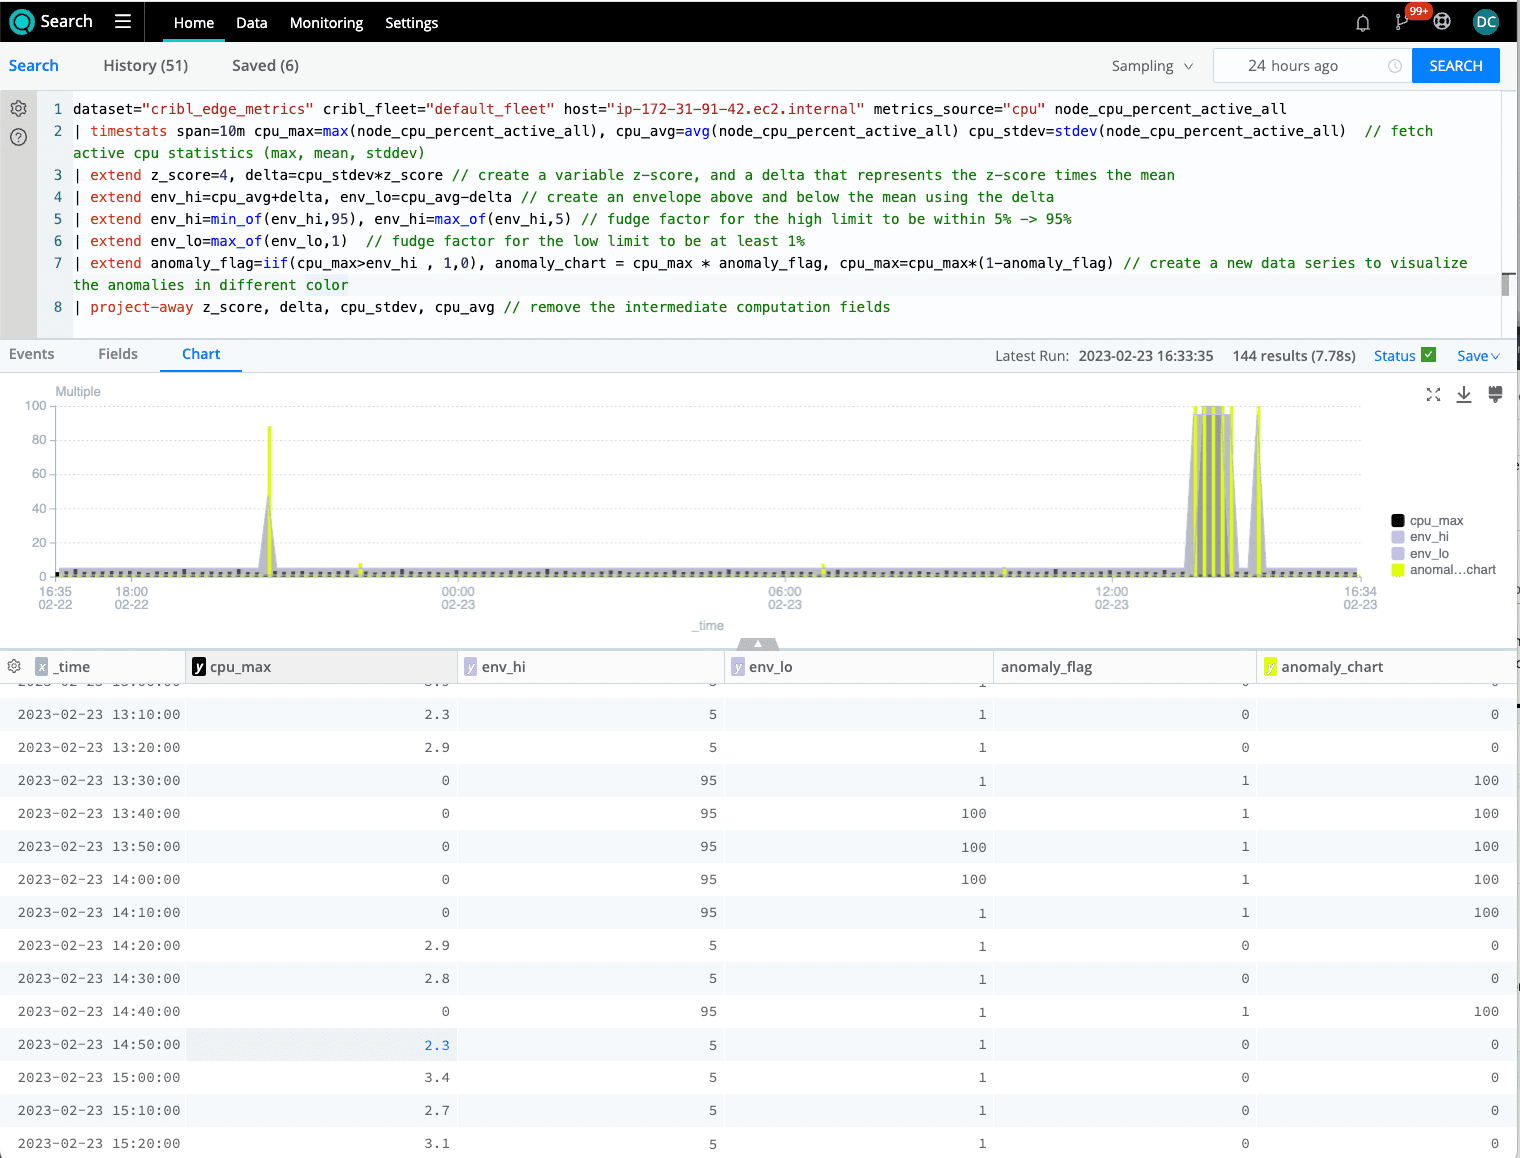Open the query editor settings gear
The width and height of the screenshot is (1520, 1158).
(18, 109)
